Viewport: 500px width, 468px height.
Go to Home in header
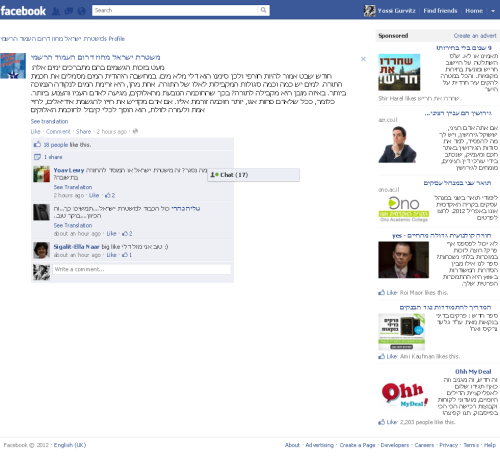[474, 11]
